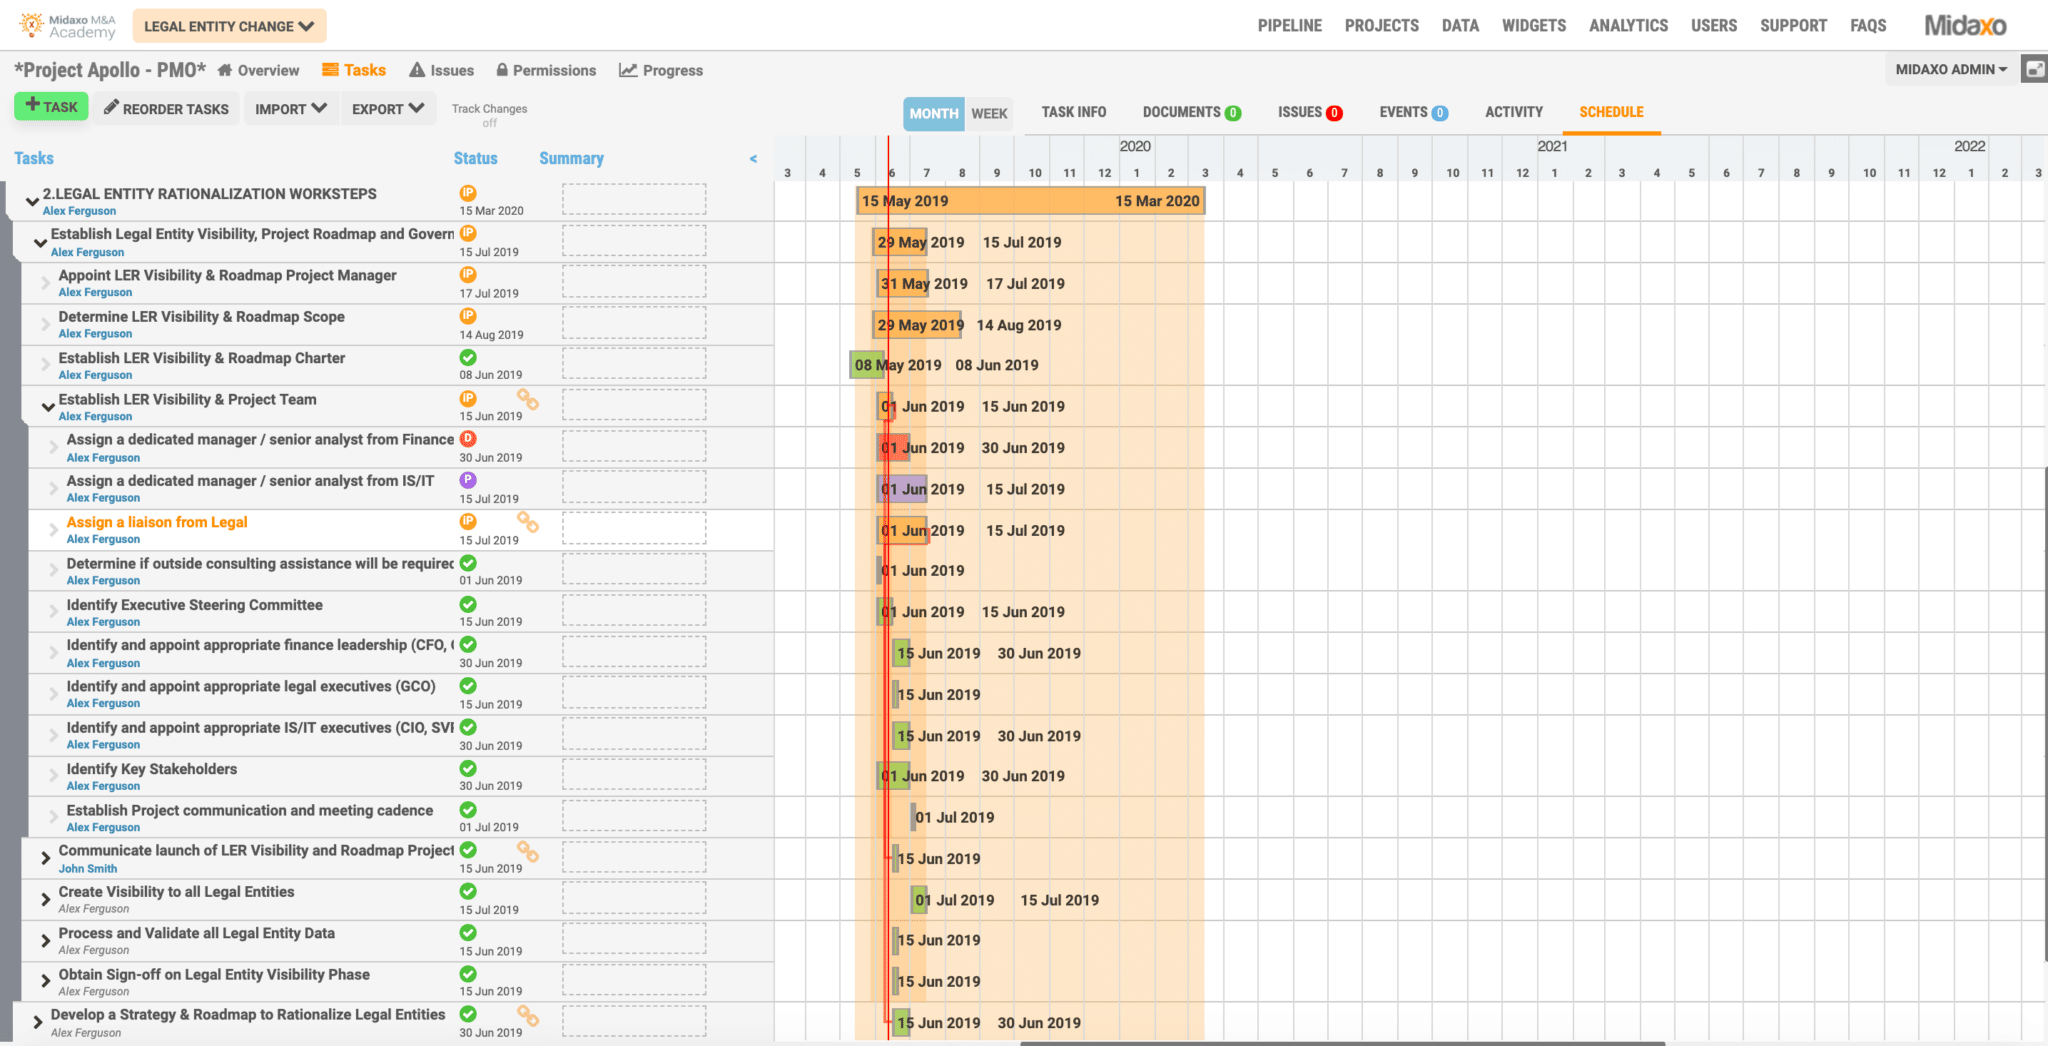The width and height of the screenshot is (2048, 1046).
Task: Open the EVENTS tab
Action: (x=1413, y=112)
